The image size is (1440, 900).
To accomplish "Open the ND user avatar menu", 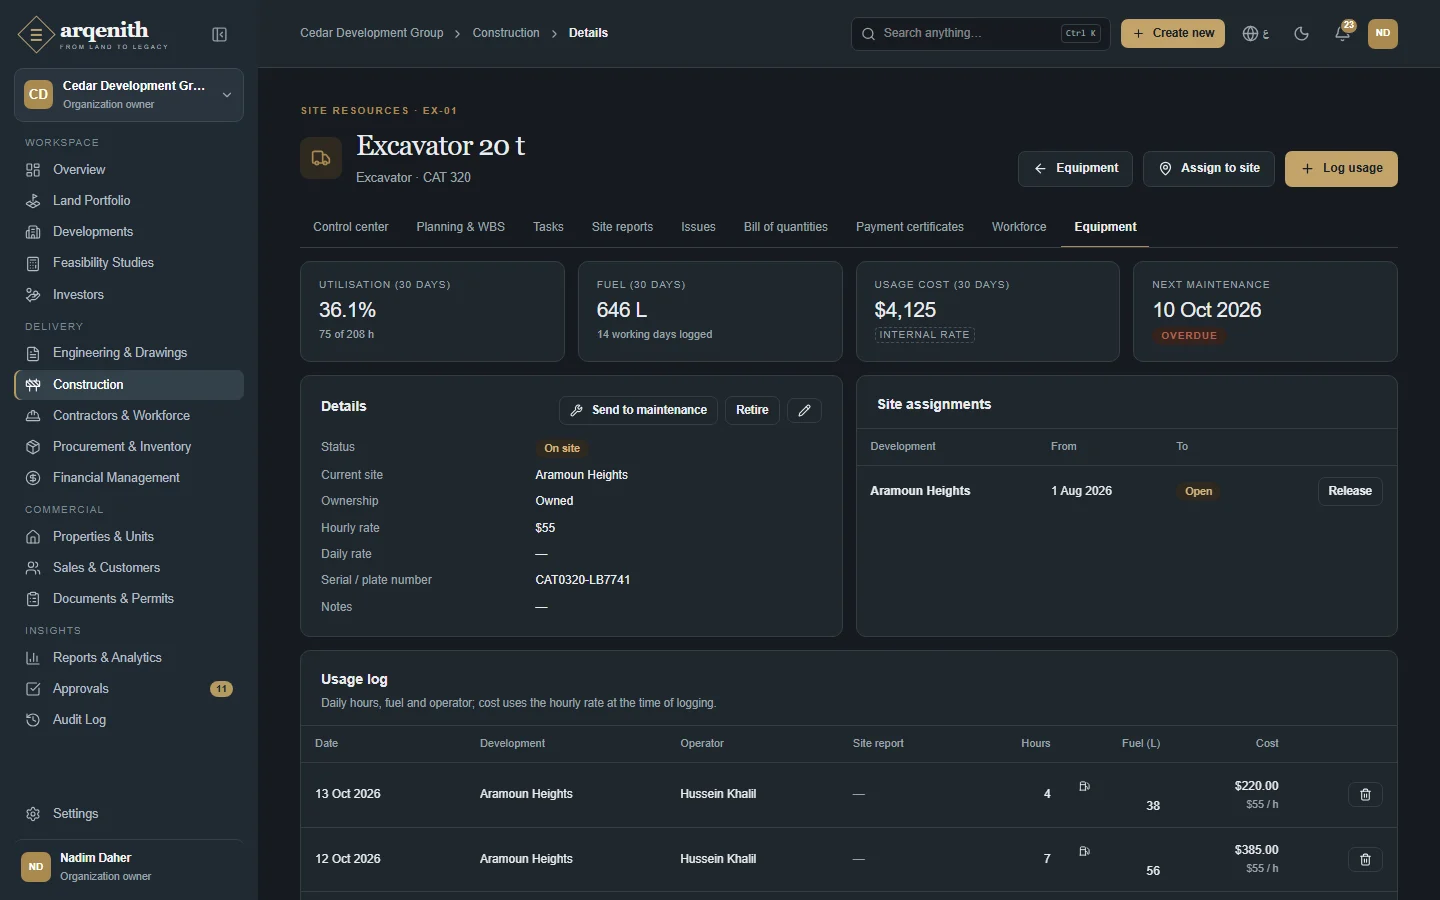I will 1383,34.
